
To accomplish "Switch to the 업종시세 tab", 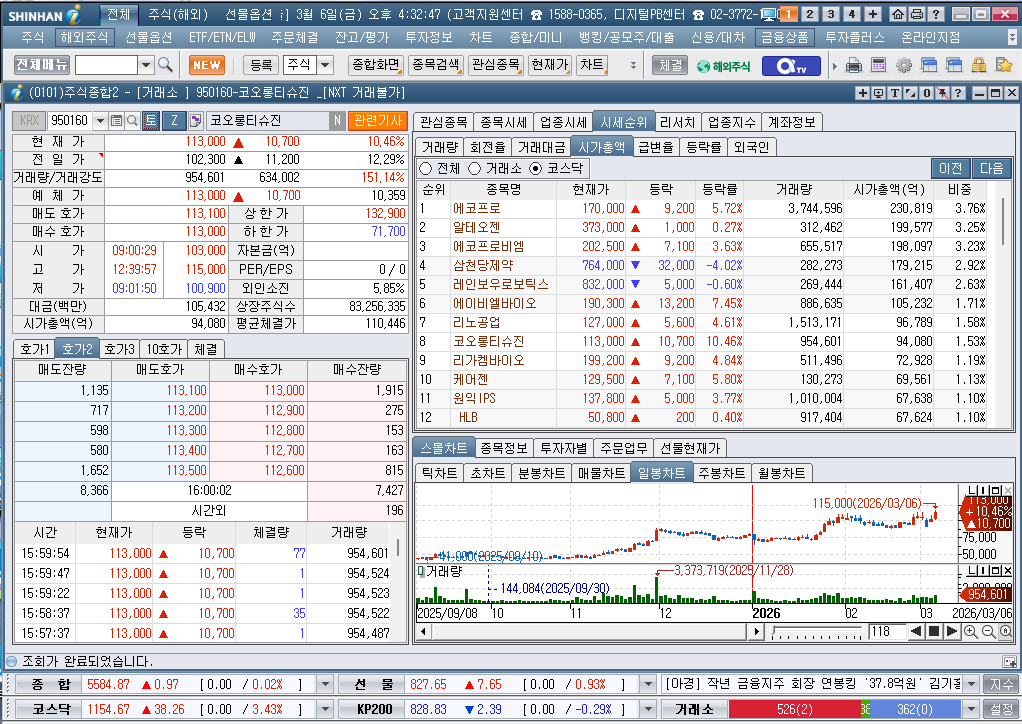I will 563,122.
